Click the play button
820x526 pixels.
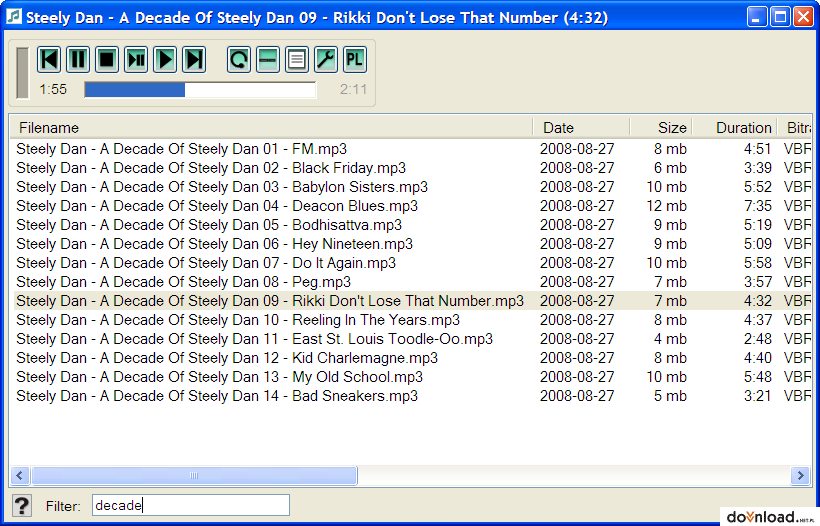coord(165,59)
